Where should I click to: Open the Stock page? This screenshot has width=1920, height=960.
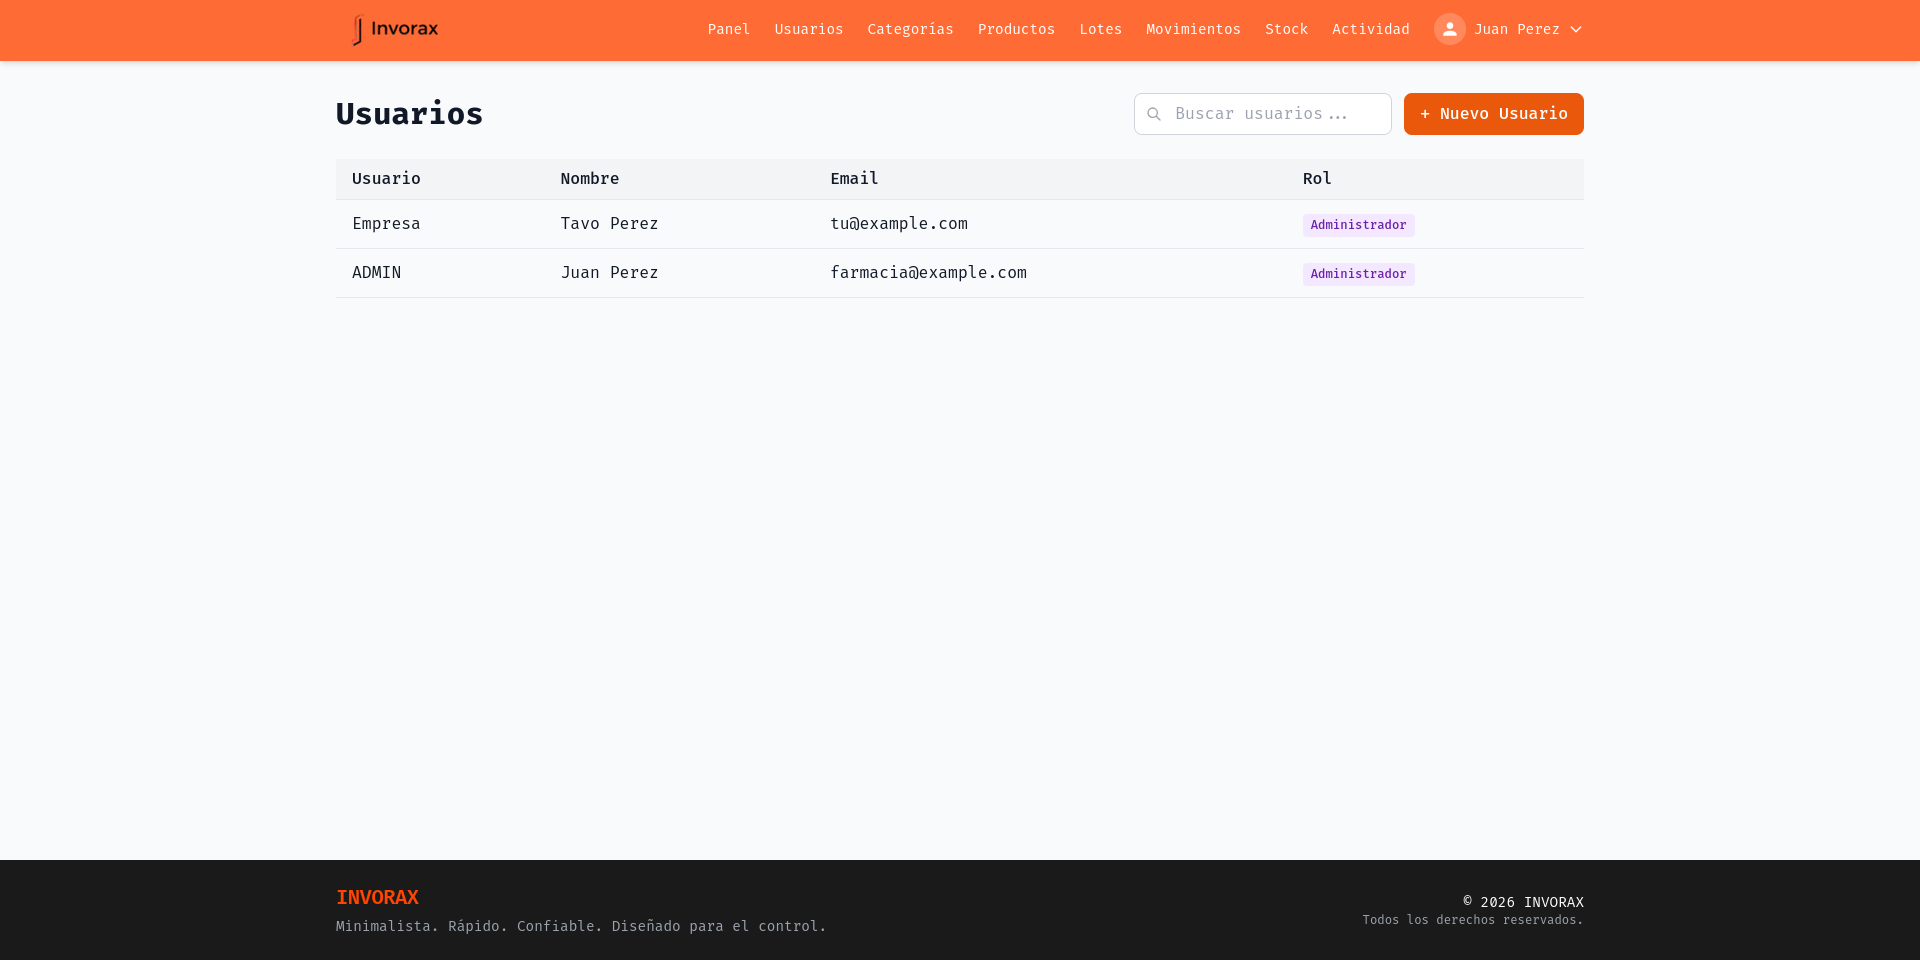(x=1286, y=29)
